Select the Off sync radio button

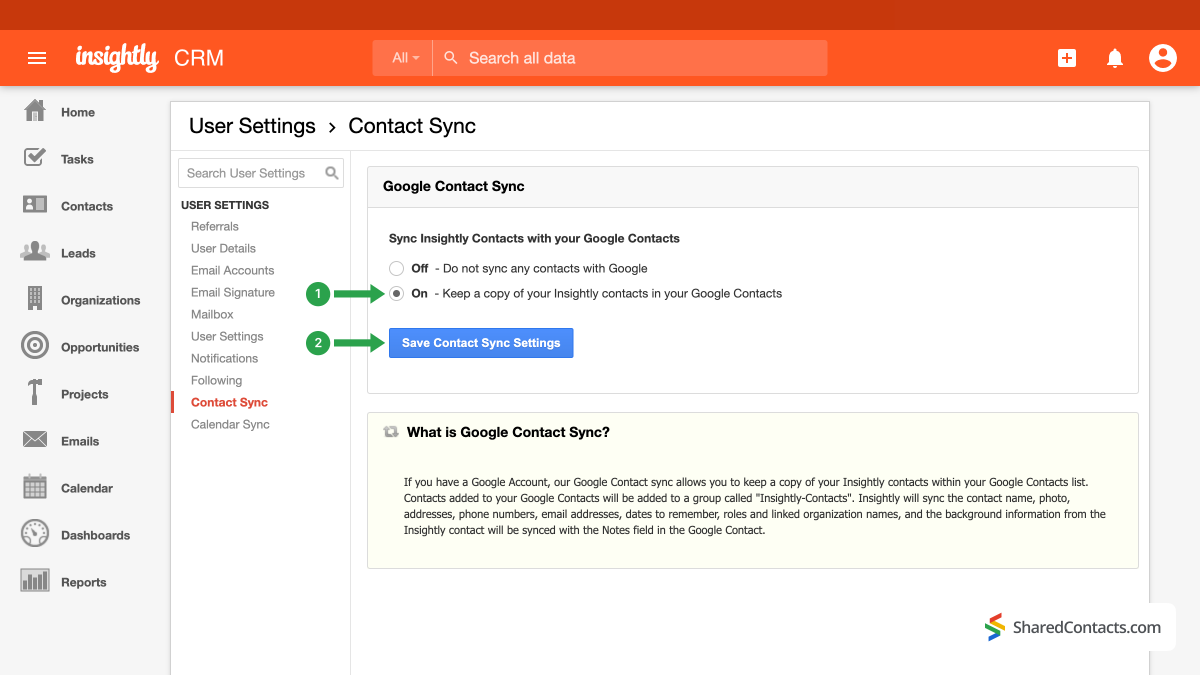coord(397,268)
